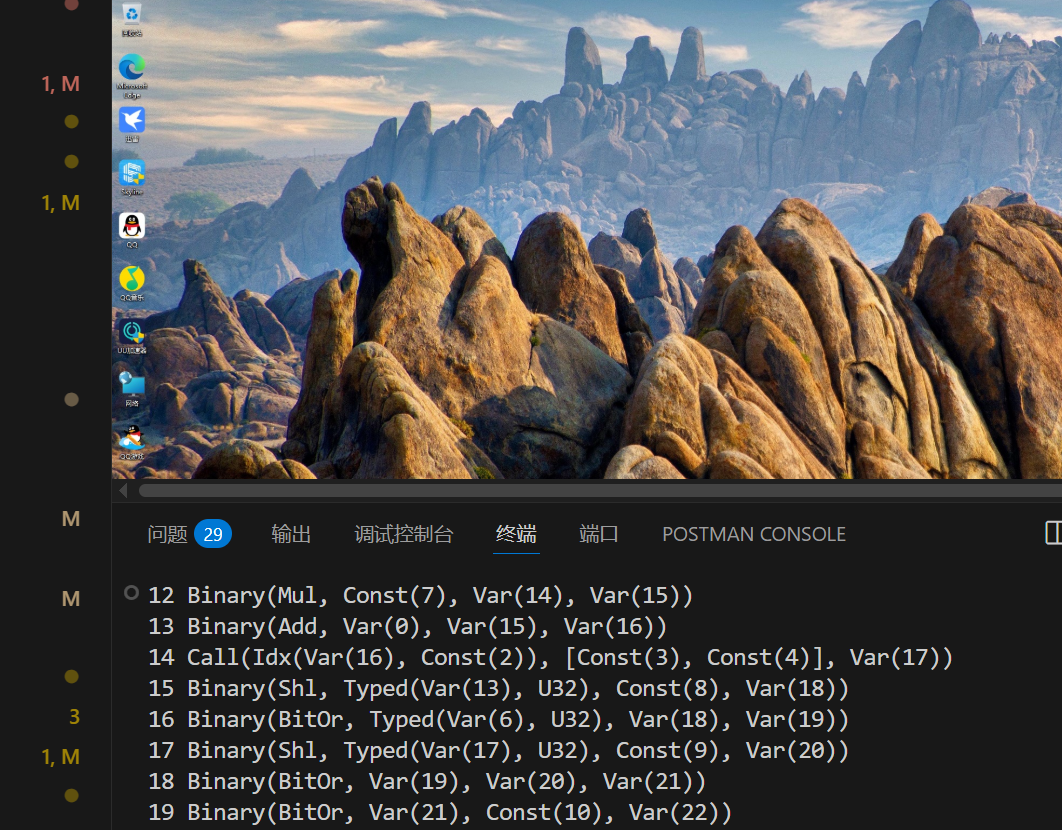Launch Microsoft Edge from the desktop

[131, 68]
